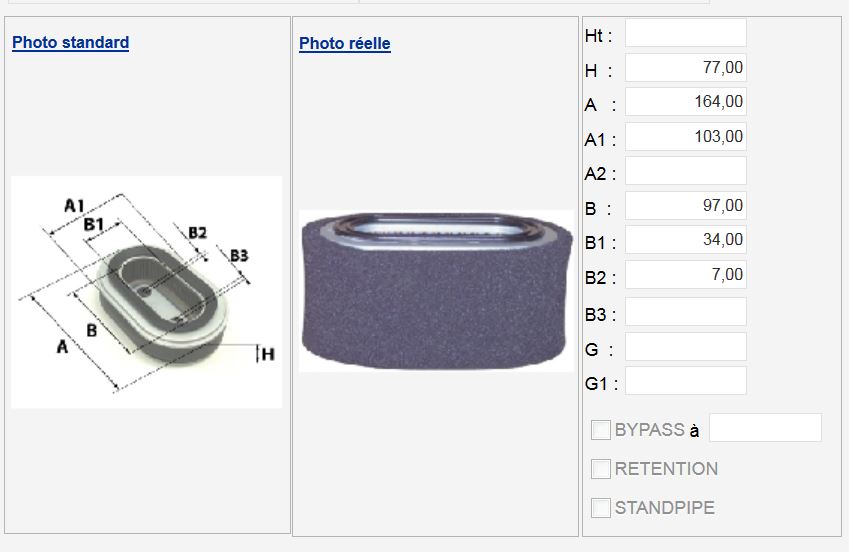
Task: Focus the A1 field containing 103,00
Action: pyautogui.click(x=686, y=136)
